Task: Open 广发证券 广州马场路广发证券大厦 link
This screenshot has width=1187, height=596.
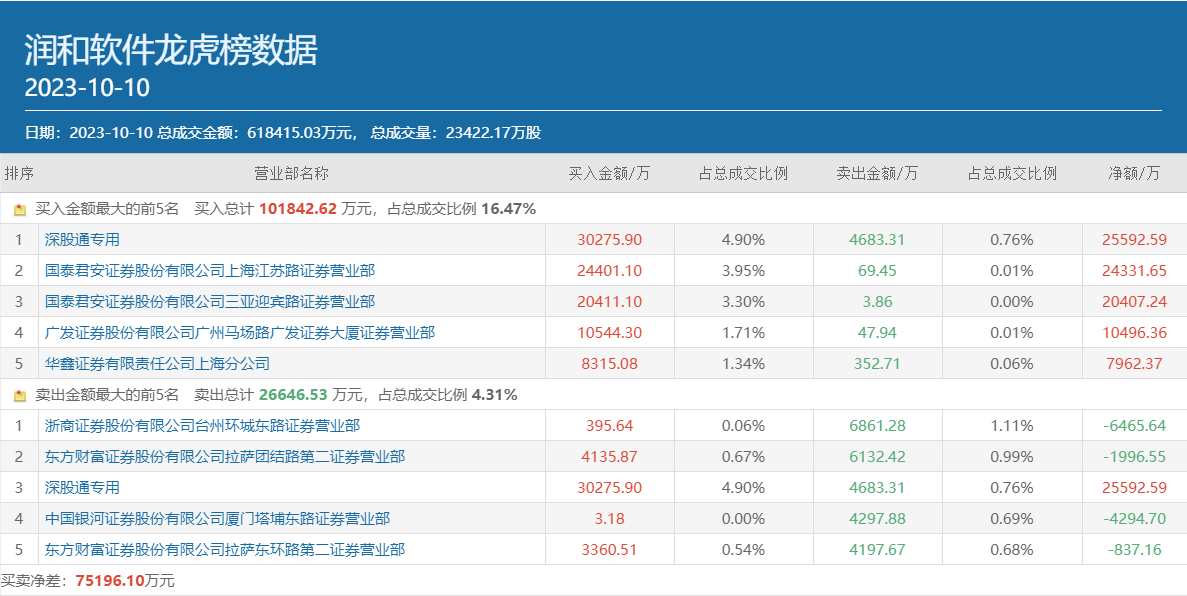Action: point(240,333)
